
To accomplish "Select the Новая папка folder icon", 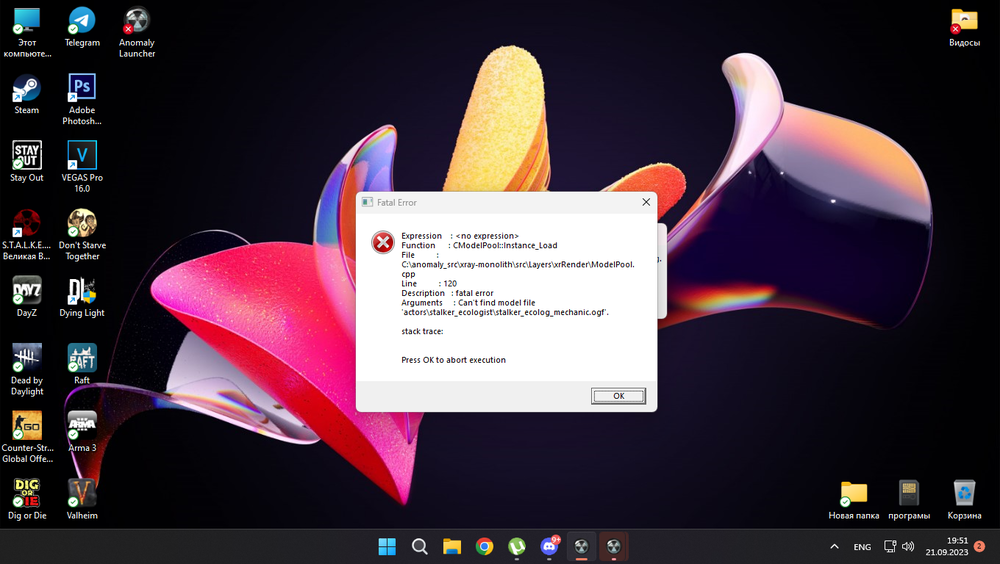I will 854,500.
